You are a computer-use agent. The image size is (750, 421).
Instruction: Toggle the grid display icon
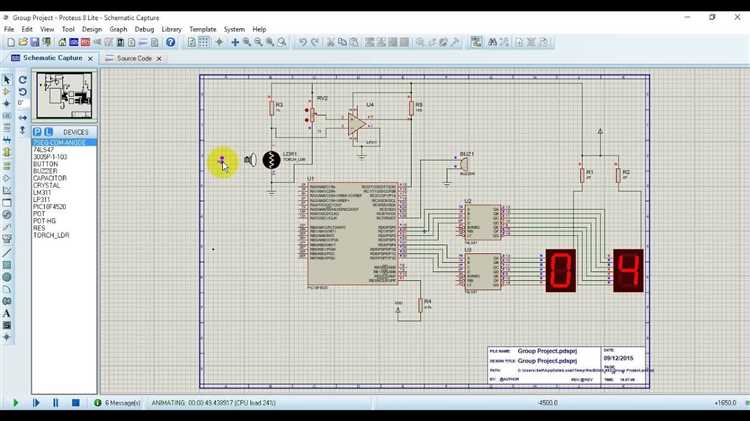pyautogui.click(x=203, y=43)
